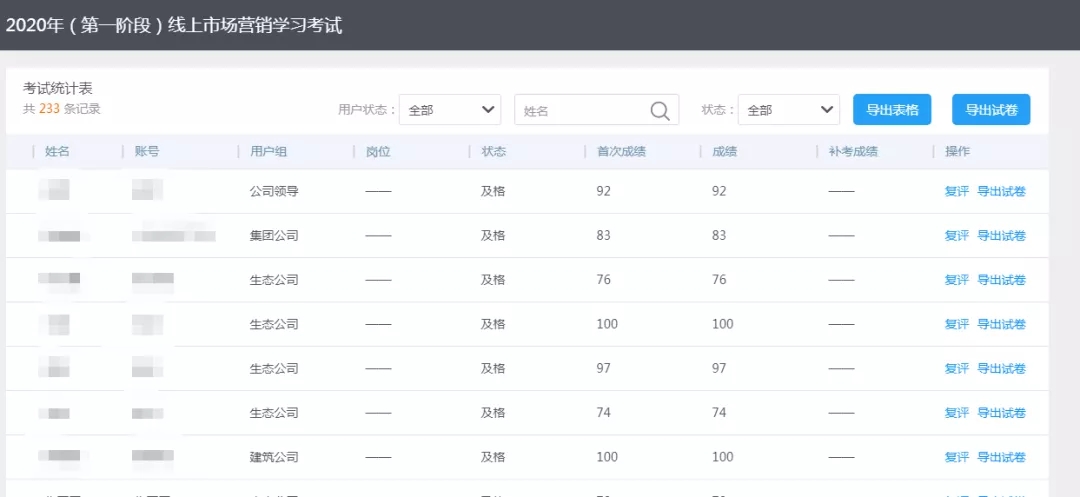Select the 公司领导 user group cell
1080x497 pixels.
tap(274, 191)
